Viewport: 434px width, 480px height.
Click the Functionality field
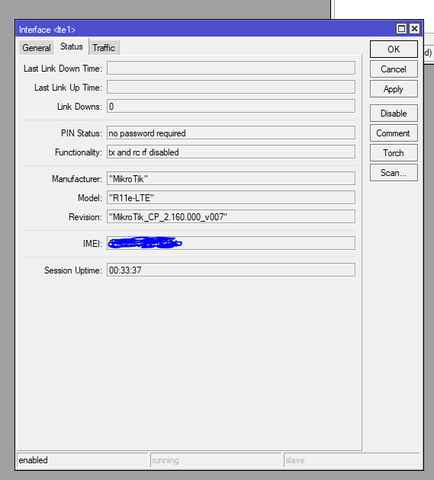[231, 152]
